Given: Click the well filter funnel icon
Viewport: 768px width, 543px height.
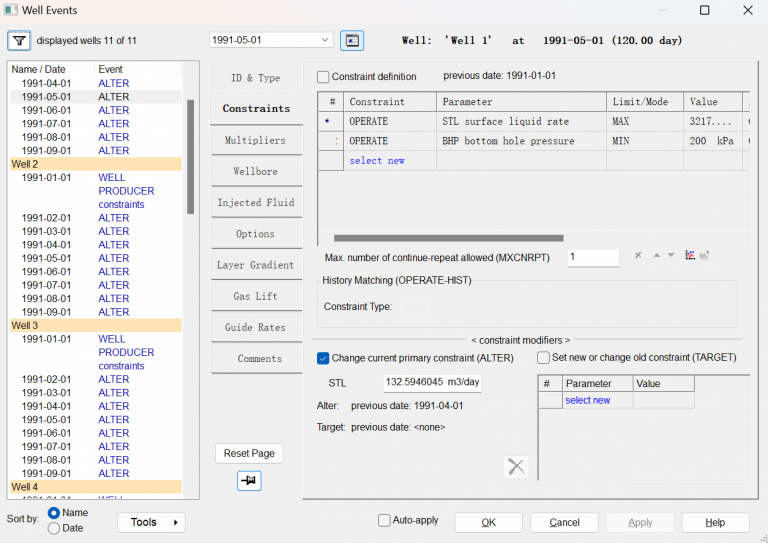Looking at the screenshot, I should [20, 41].
